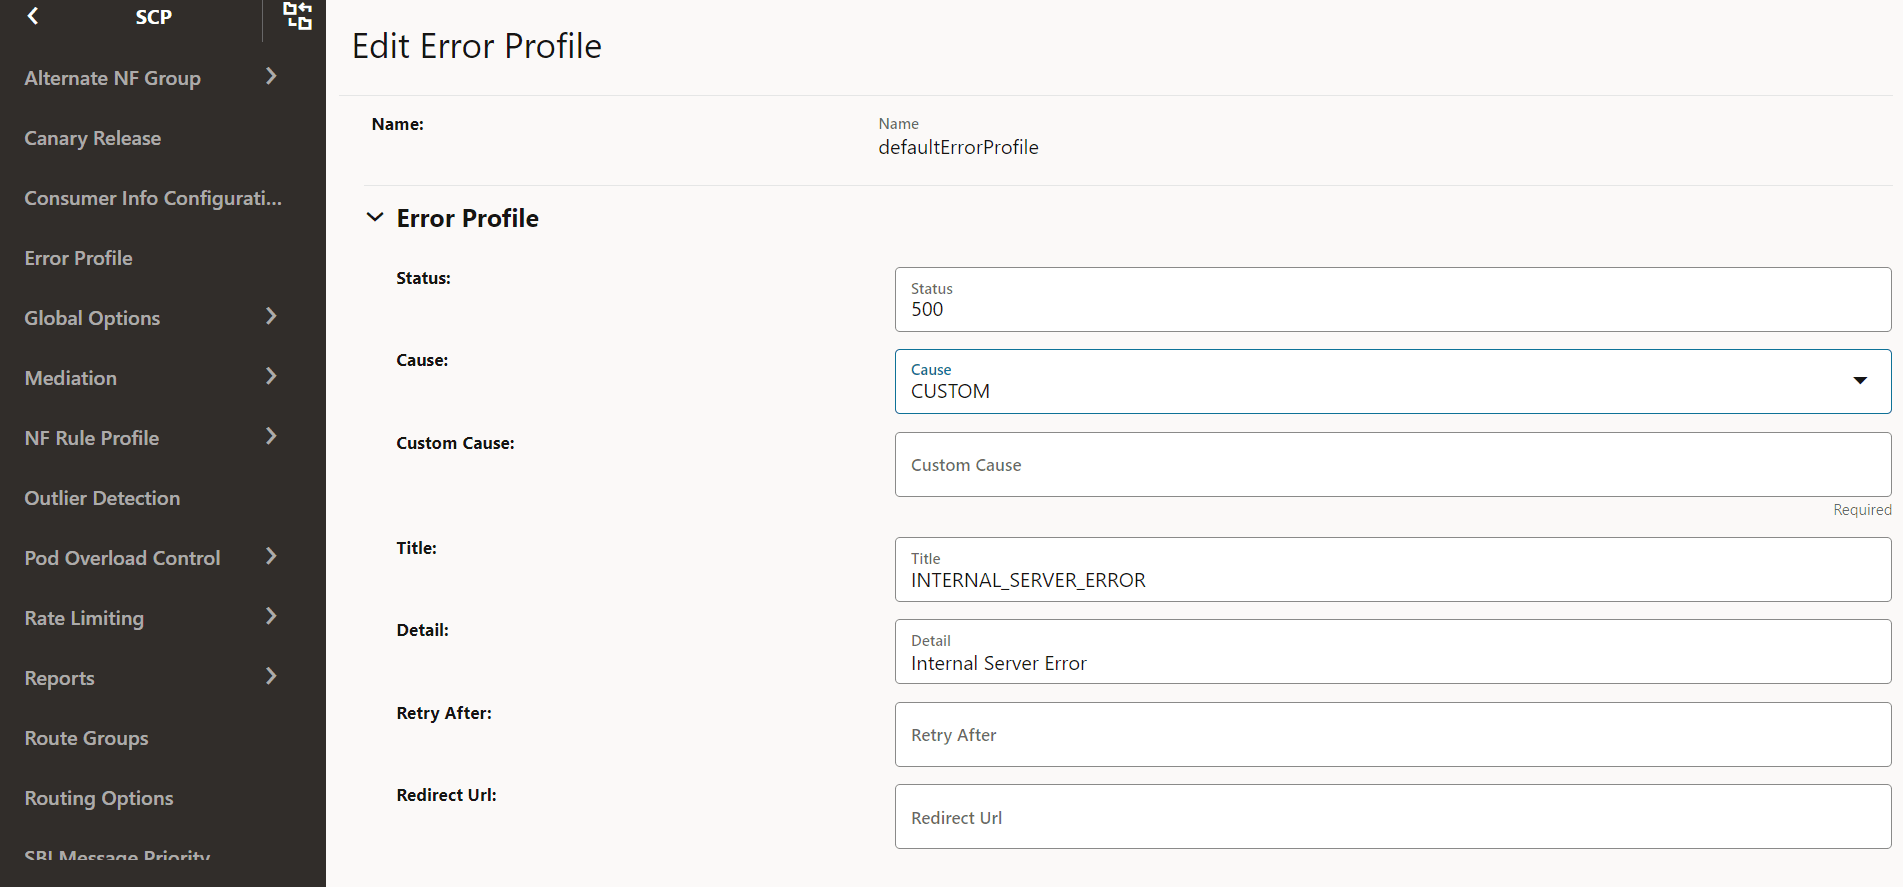
Task: Click the back arrow next to SCP
Action: click(33, 16)
